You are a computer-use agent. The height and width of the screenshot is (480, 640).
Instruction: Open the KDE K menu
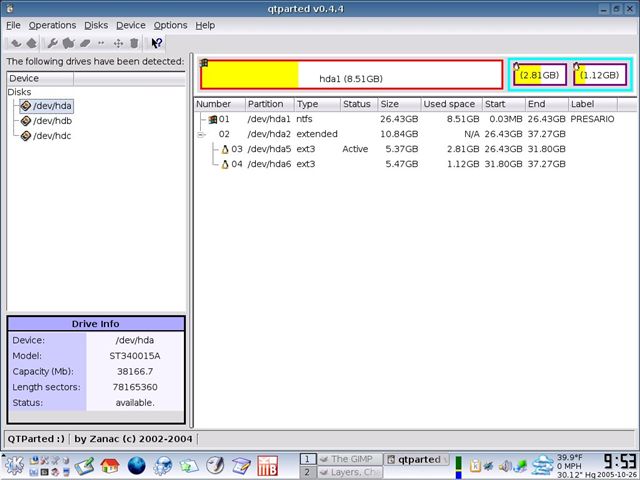14,466
